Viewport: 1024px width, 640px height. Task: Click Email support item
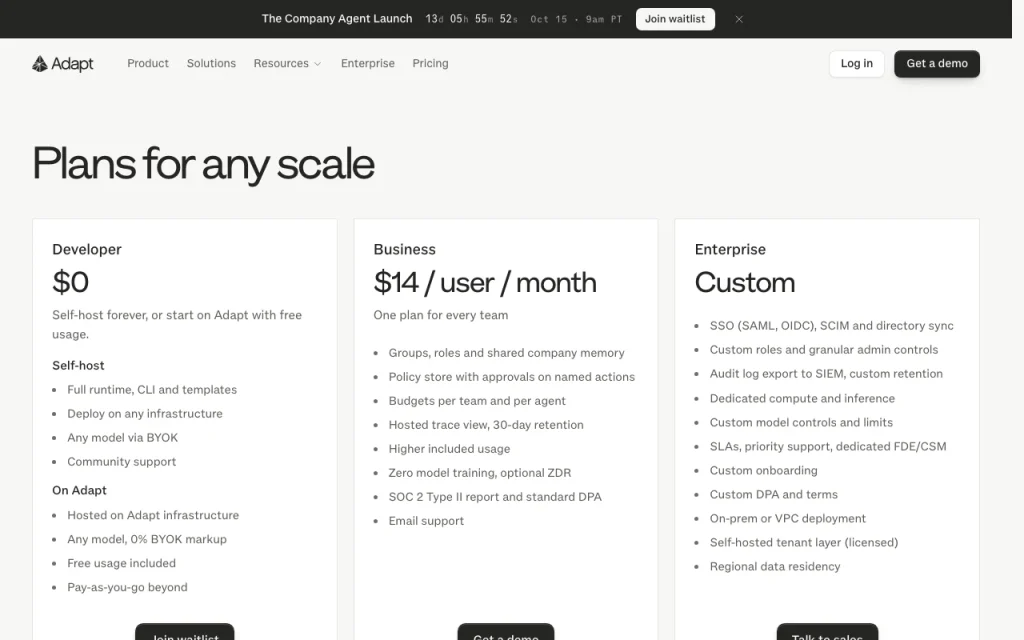[426, 521]
